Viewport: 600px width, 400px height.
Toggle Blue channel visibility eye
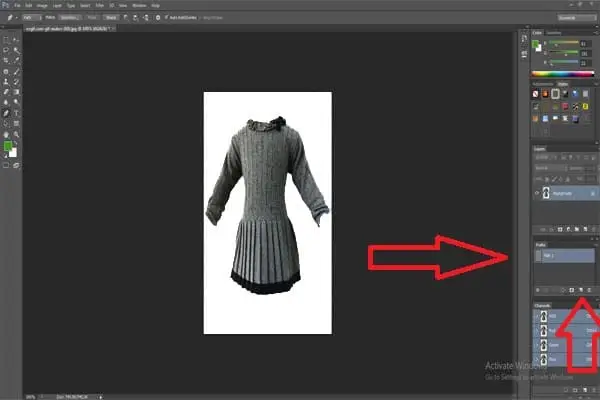click(536, 359)
